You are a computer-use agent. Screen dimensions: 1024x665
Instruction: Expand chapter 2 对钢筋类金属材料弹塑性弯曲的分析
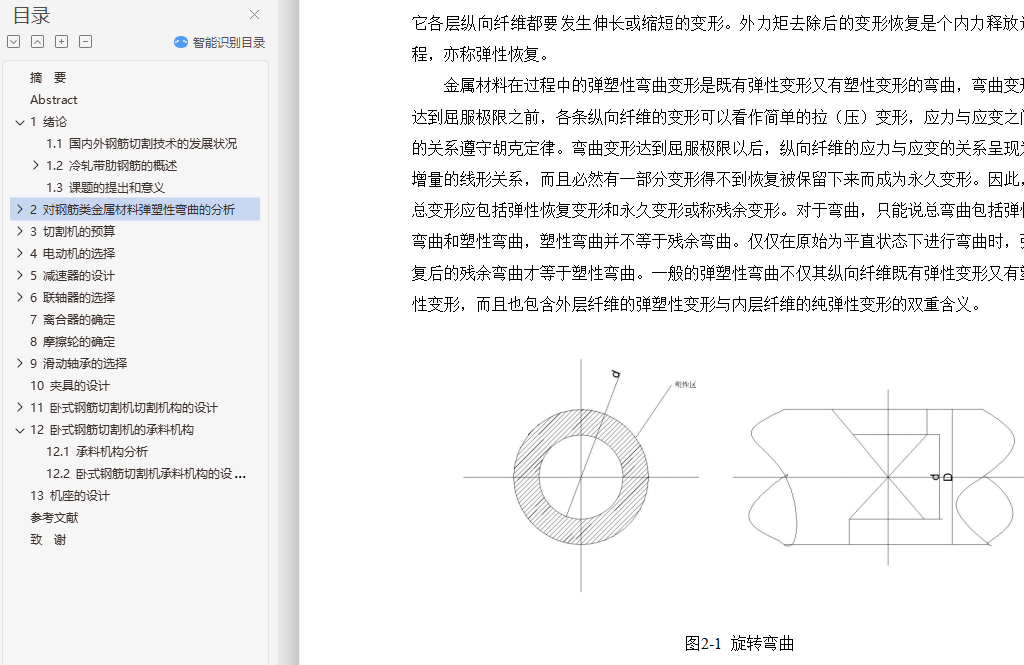20,209
